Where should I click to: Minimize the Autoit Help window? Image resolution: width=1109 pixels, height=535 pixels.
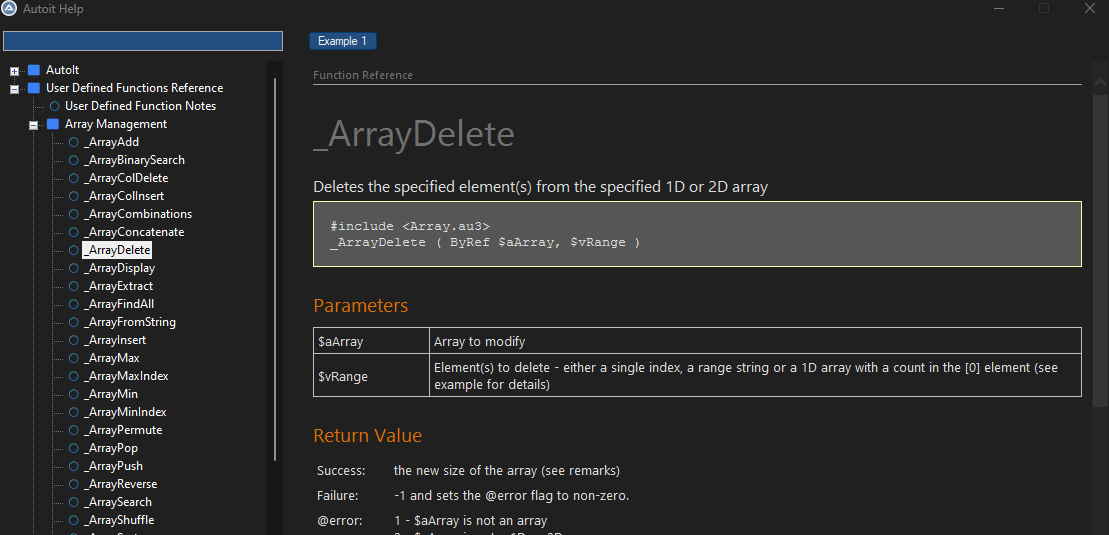(999, 9)
